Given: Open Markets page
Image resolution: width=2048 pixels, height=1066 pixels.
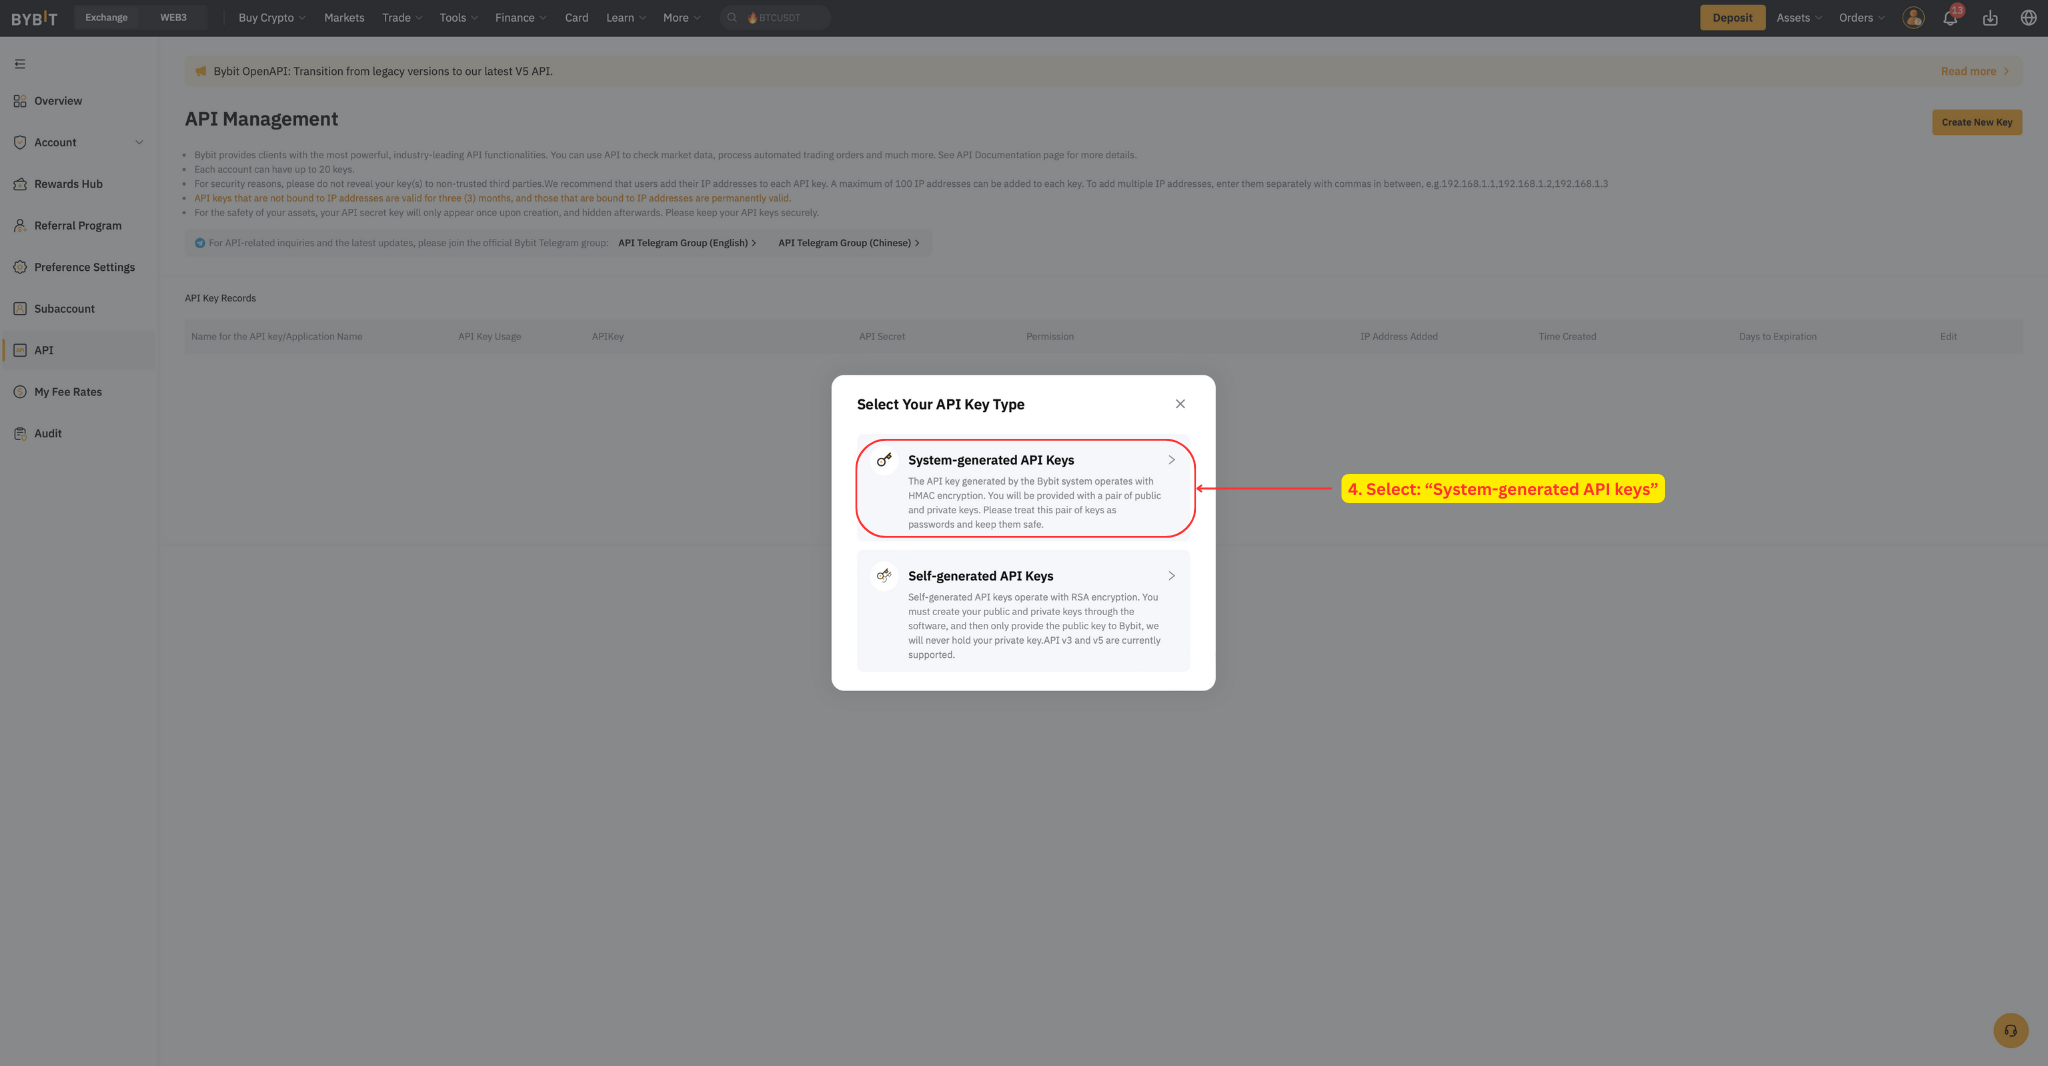Looking at the screenshot, I should pyautogui.click(x=344, y=18).
